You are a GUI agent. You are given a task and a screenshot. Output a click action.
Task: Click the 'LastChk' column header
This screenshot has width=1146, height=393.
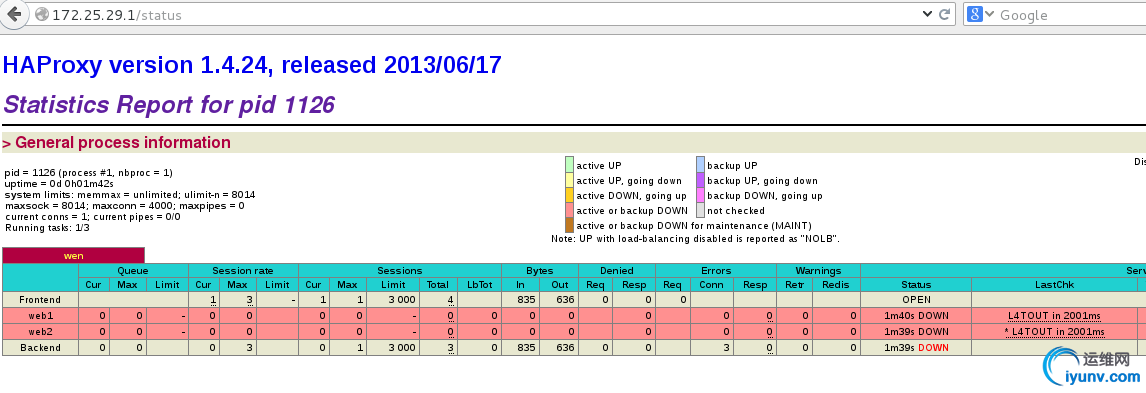pyautogui.click(x=1055, y=285)
